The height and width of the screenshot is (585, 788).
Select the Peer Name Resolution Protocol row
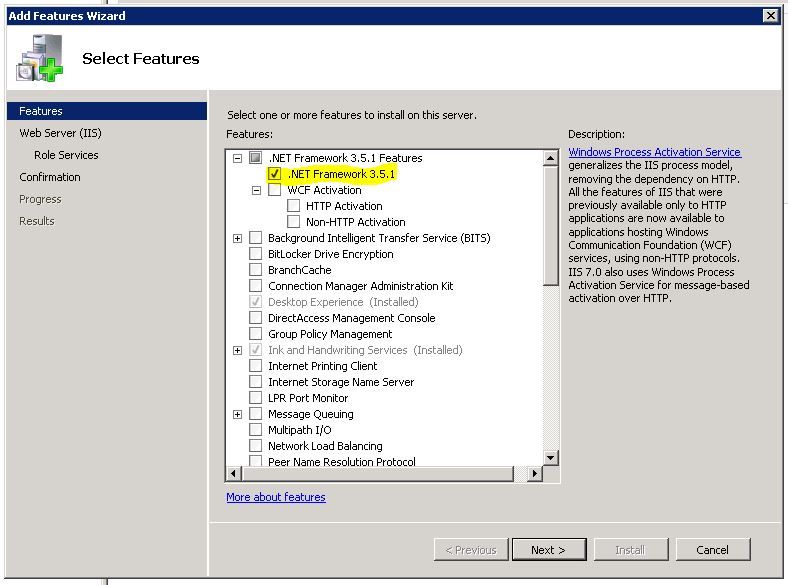click(x=342, y=461)
